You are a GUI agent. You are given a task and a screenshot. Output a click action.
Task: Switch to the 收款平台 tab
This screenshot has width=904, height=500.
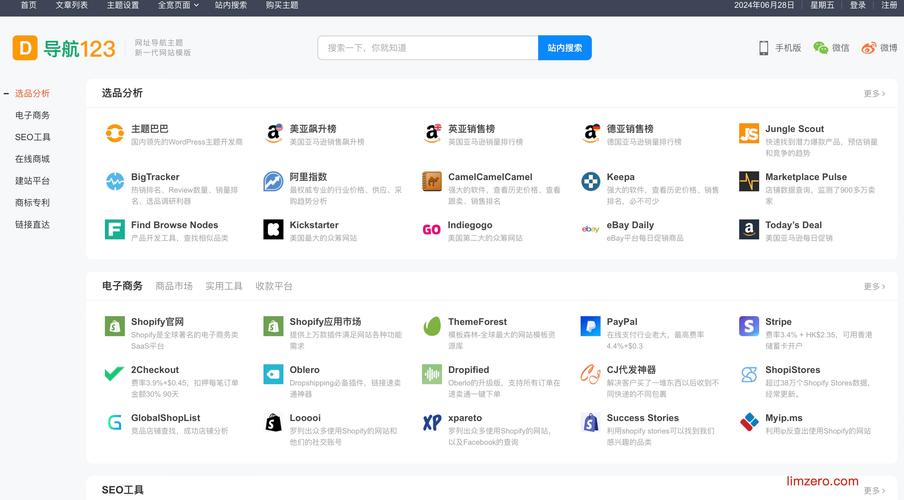274,286
